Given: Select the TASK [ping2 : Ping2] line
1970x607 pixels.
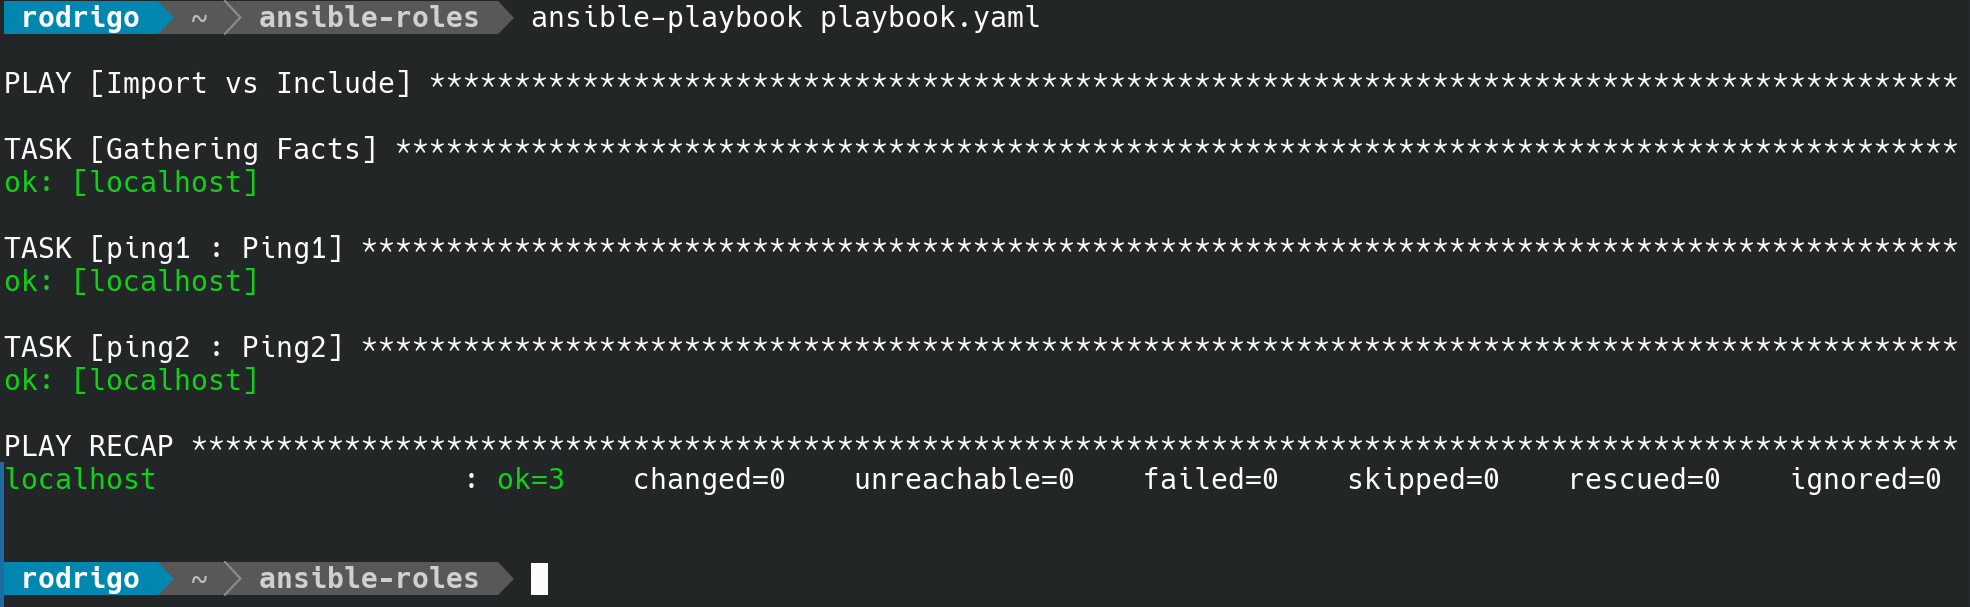Looking at the screenshot, I should 174,347.
